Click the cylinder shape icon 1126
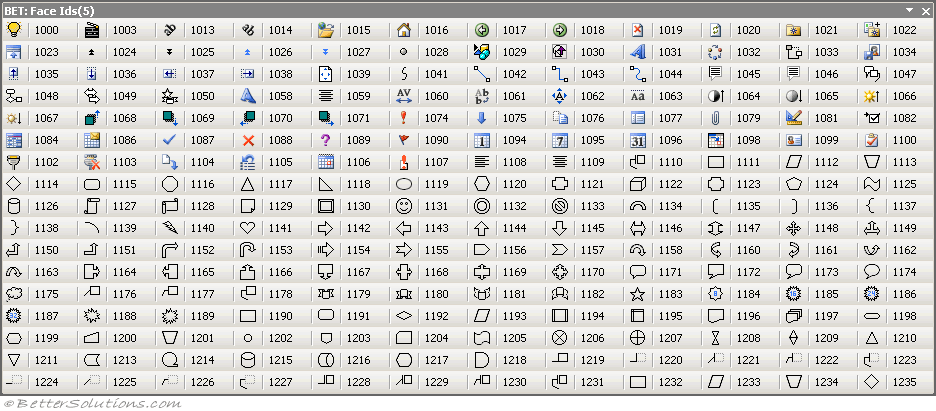The height and width of the screenshot is (411, 936). [x=13, y=206]
